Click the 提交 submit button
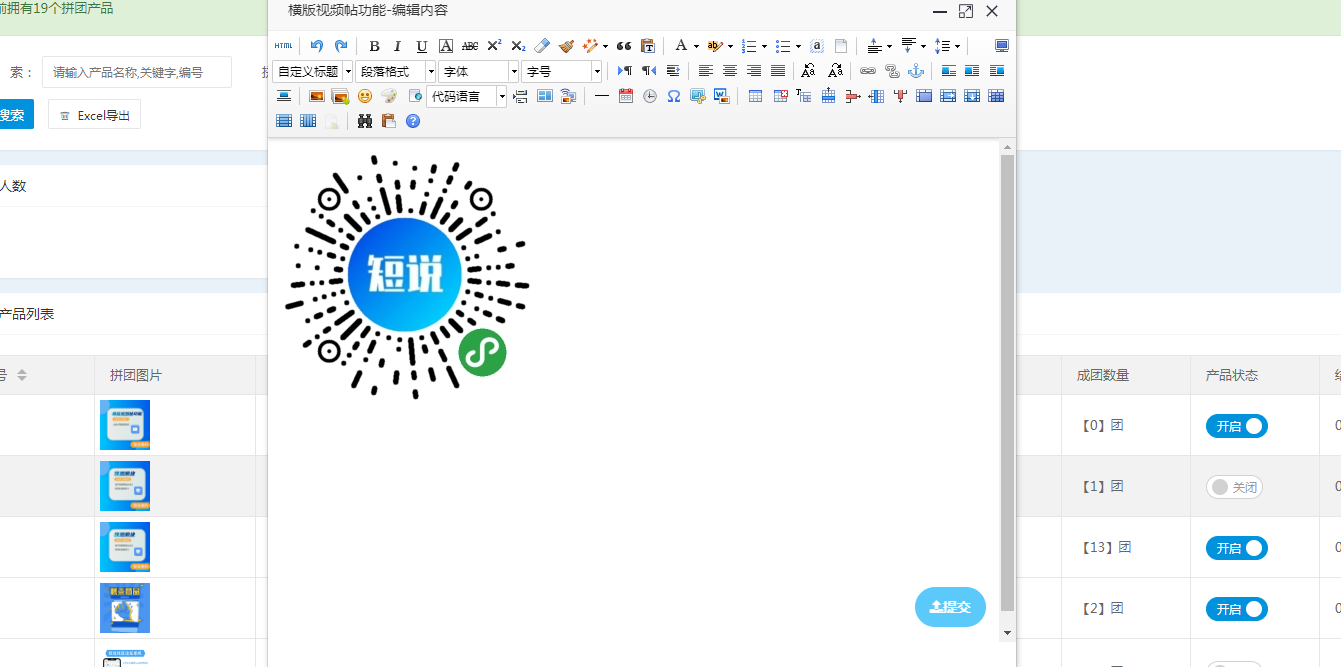 tap(950, 607)
